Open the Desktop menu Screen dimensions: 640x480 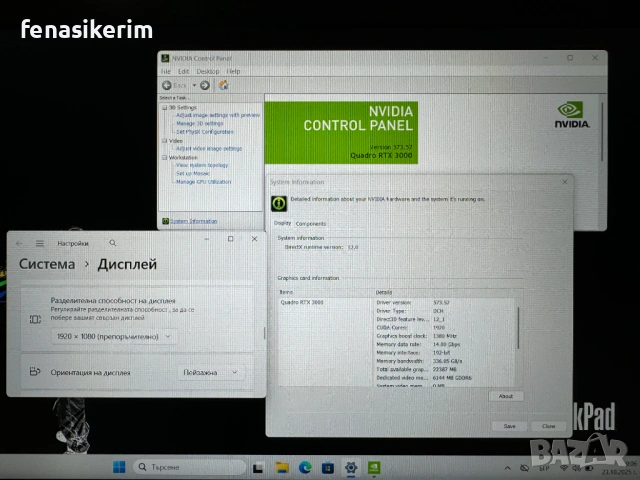(x=208, y=71)
